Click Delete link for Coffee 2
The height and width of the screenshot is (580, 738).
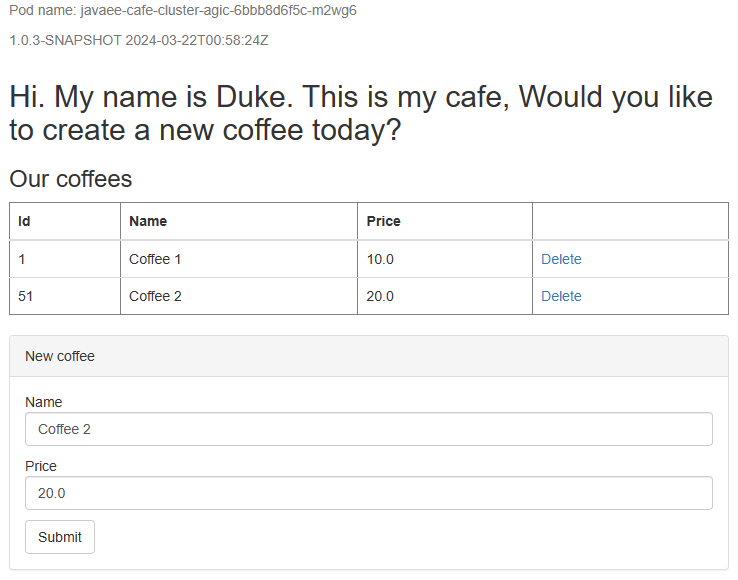pyautogui.click(x=561, y=296)
